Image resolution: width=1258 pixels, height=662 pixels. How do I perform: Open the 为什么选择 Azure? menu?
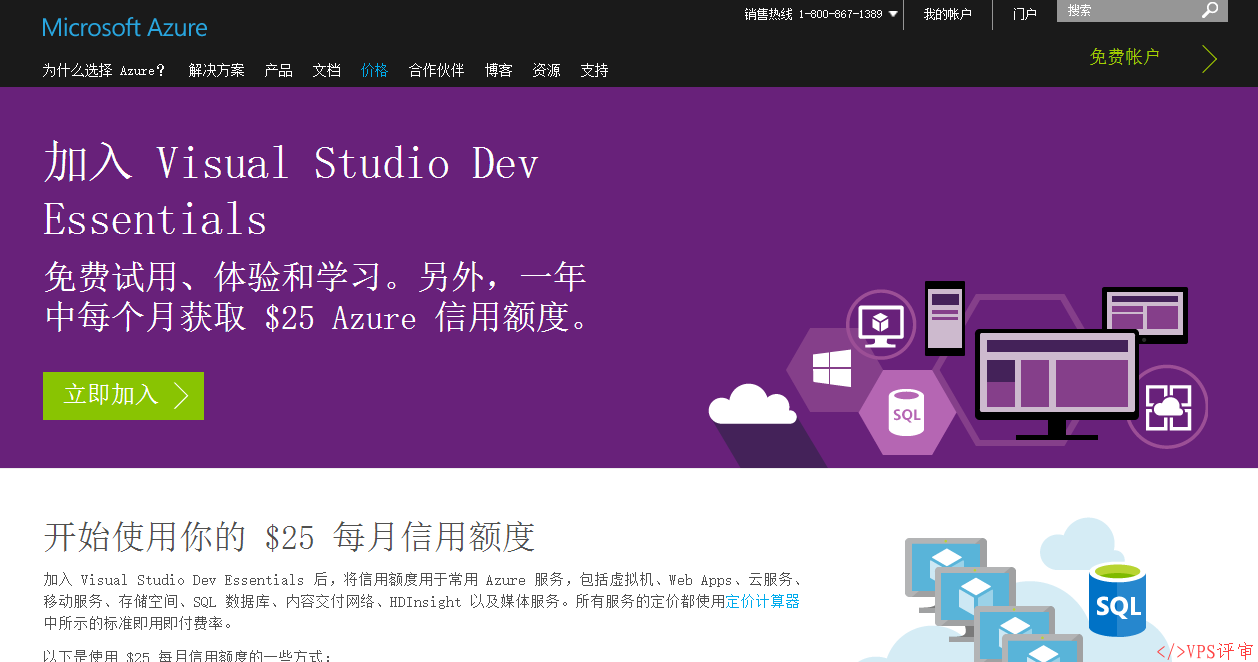coord(104,70)
